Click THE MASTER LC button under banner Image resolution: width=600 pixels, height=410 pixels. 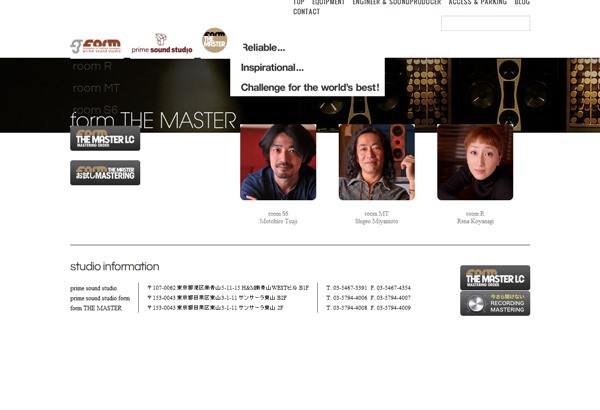coord(105,139)
